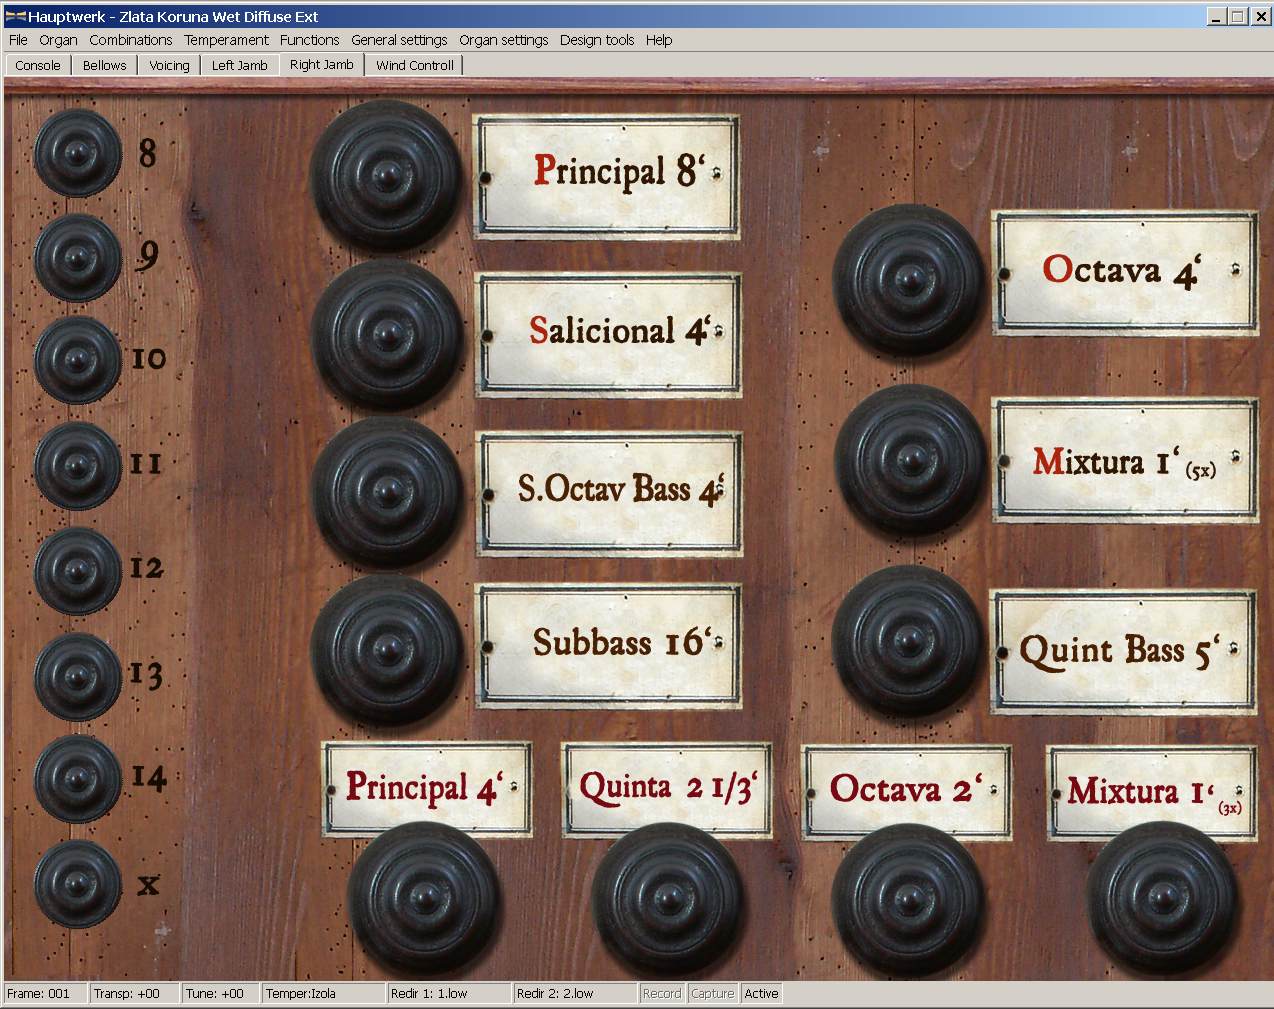
Task: Open the General settings menu
Action: pos(399,40)
